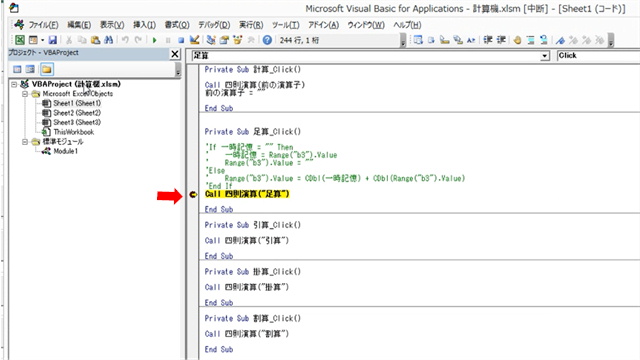Click the Complete Word icon
This screenshot has height=360, width=640.
(x=471, y=40)
